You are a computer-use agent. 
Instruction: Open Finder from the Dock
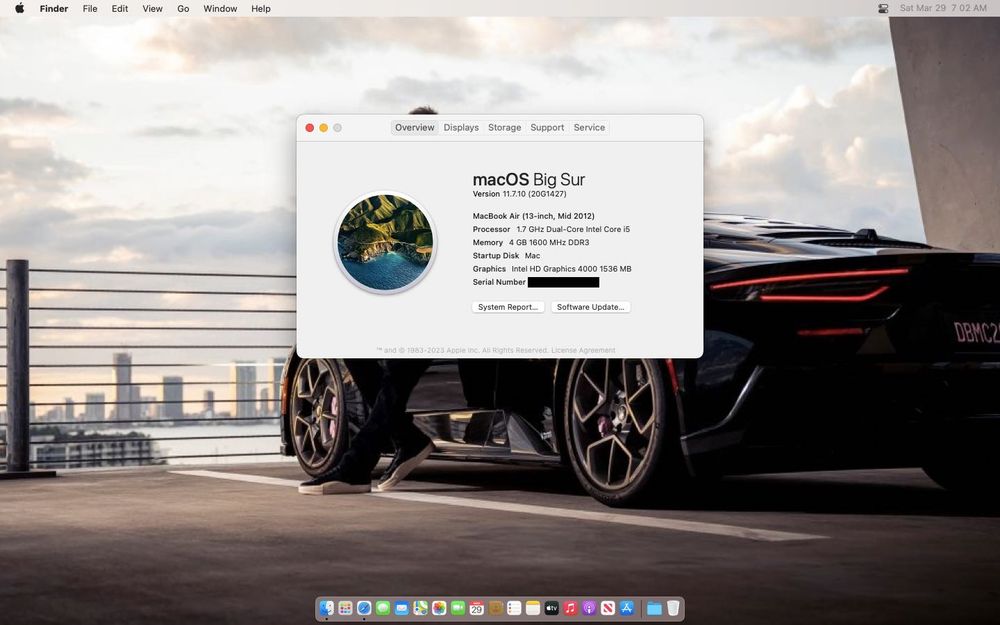click(327, 608)
